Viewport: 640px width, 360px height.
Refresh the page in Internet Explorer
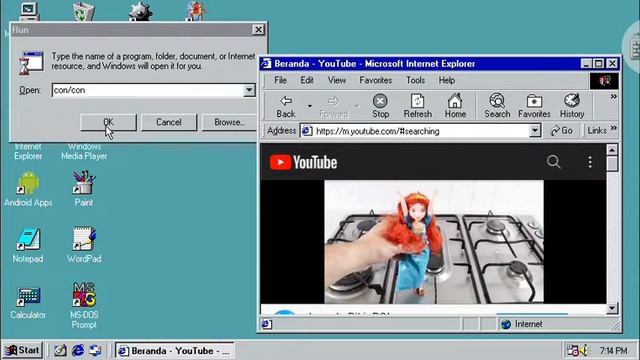(418, 106)
